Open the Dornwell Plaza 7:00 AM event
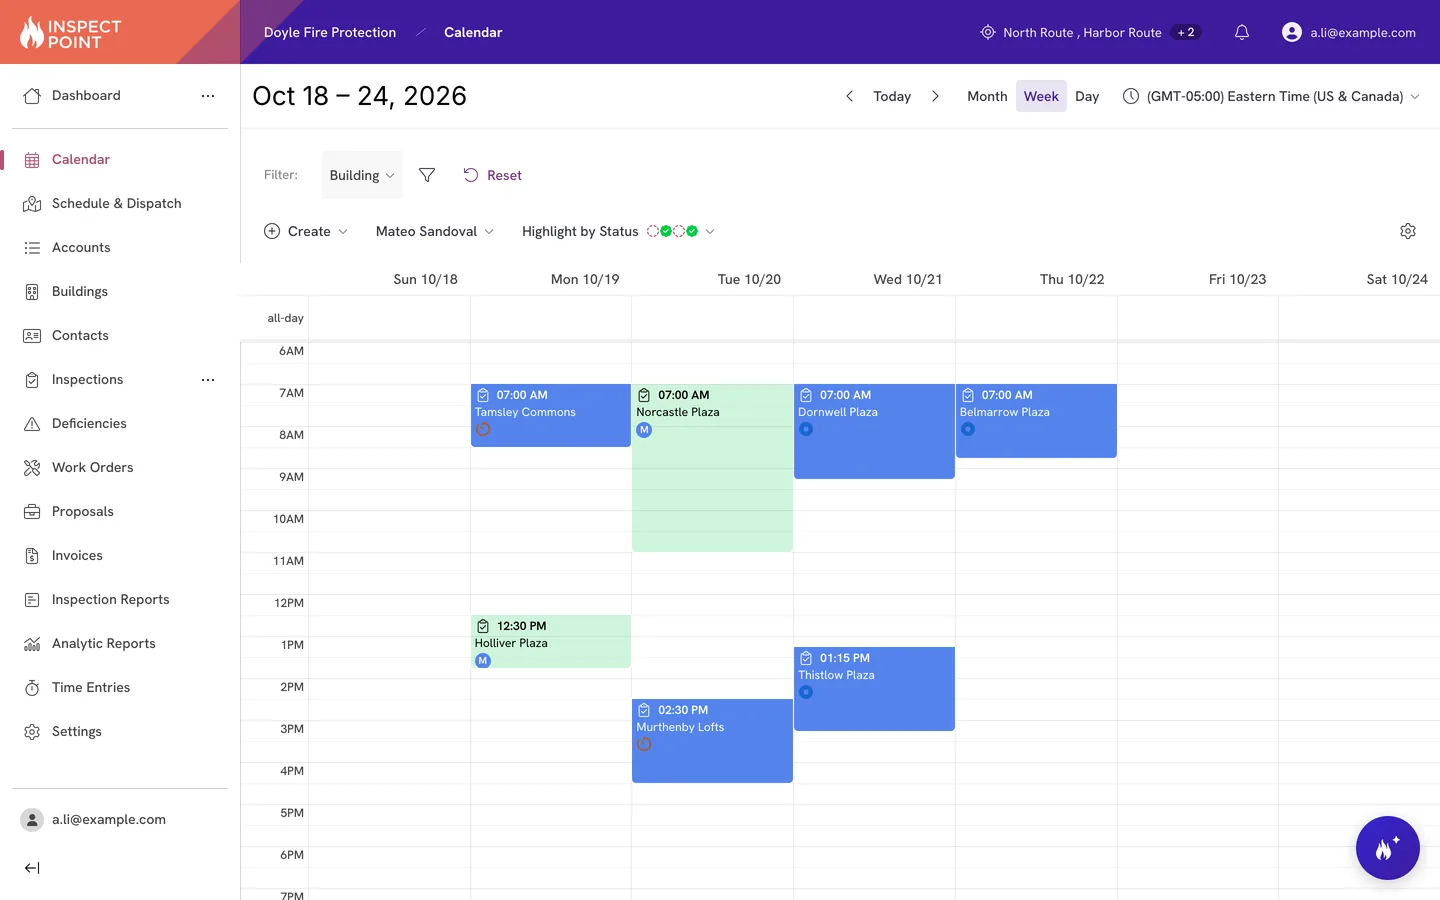 tap(874, 431)
